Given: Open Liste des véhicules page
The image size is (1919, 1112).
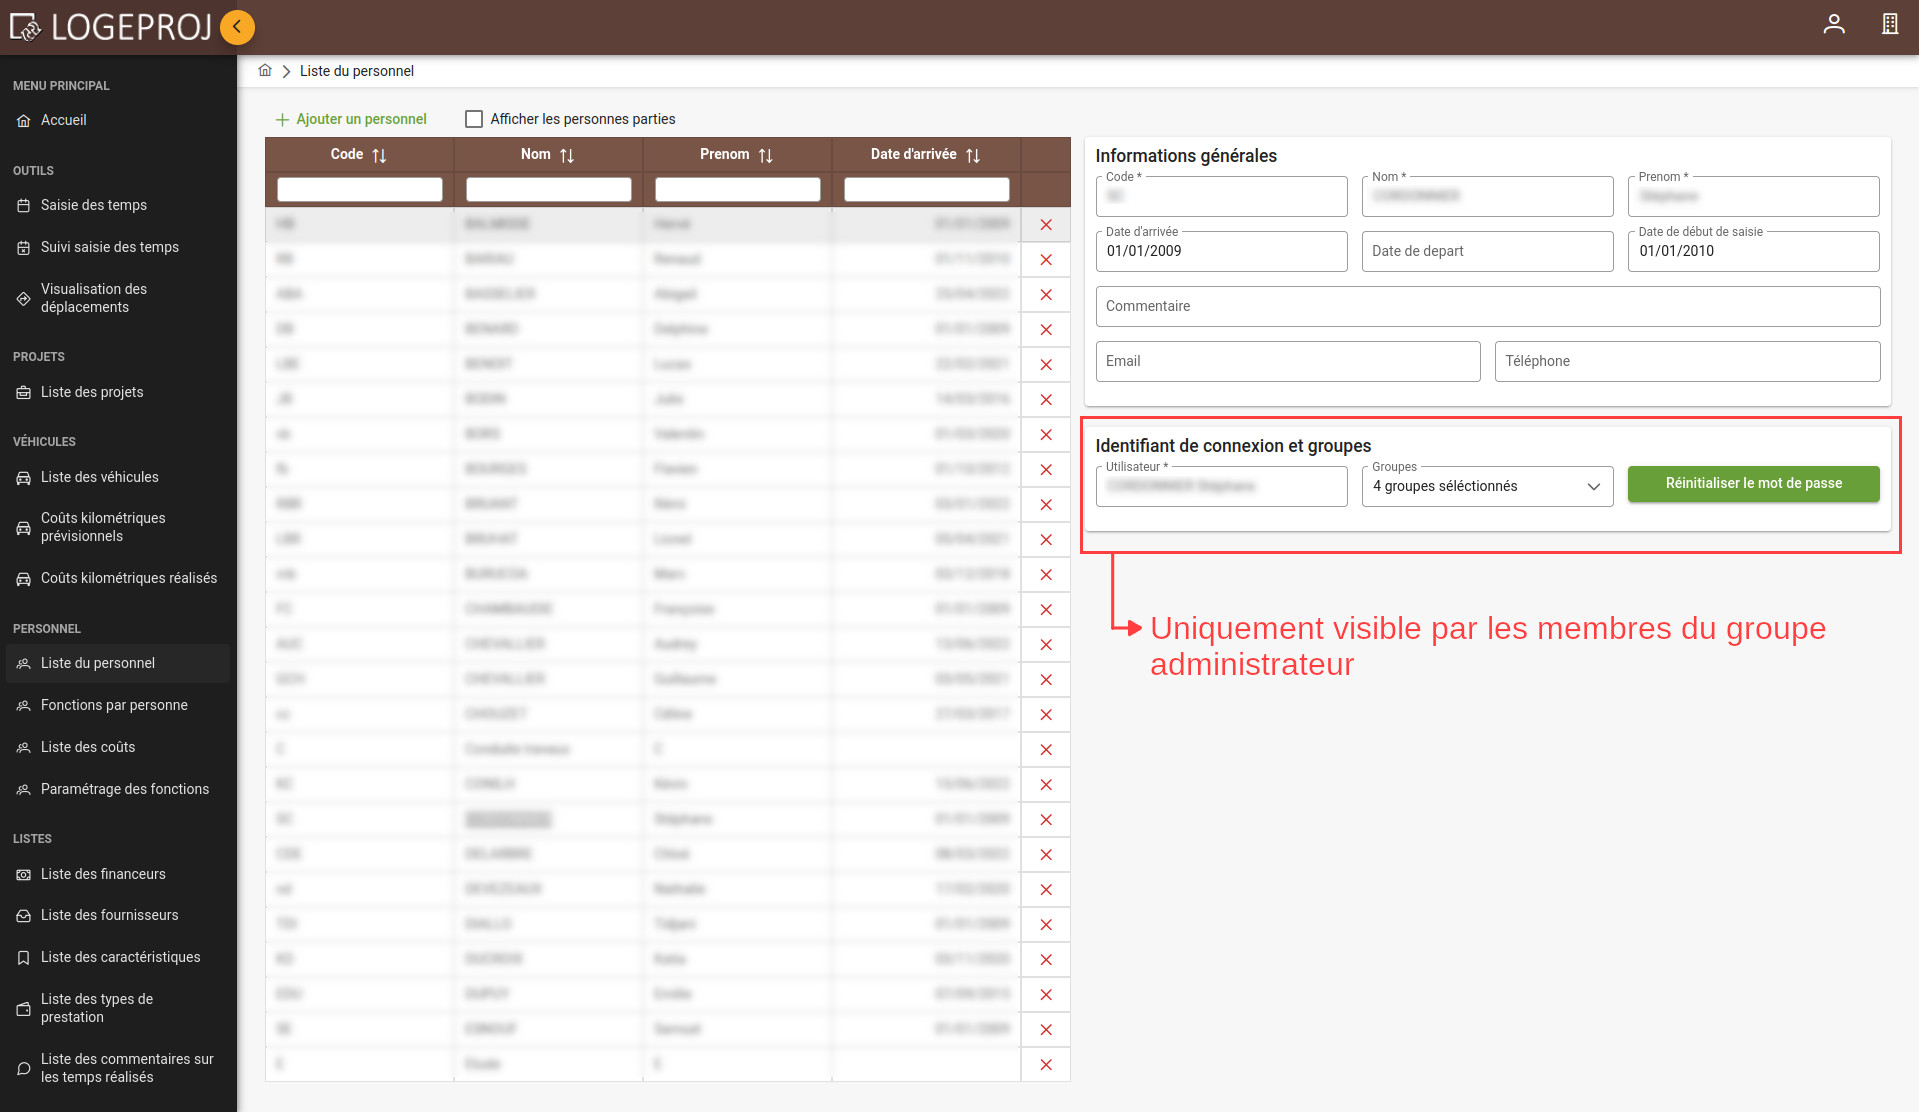Looking at the screenshot, I should 100,477.
